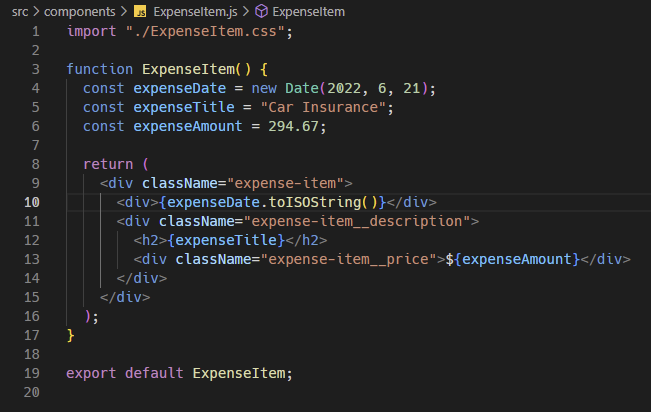Image resolution: width=651 pixels, height=412 pixels.
Task: Place cursor on expenseDate variable declaration
Action: 179,88
